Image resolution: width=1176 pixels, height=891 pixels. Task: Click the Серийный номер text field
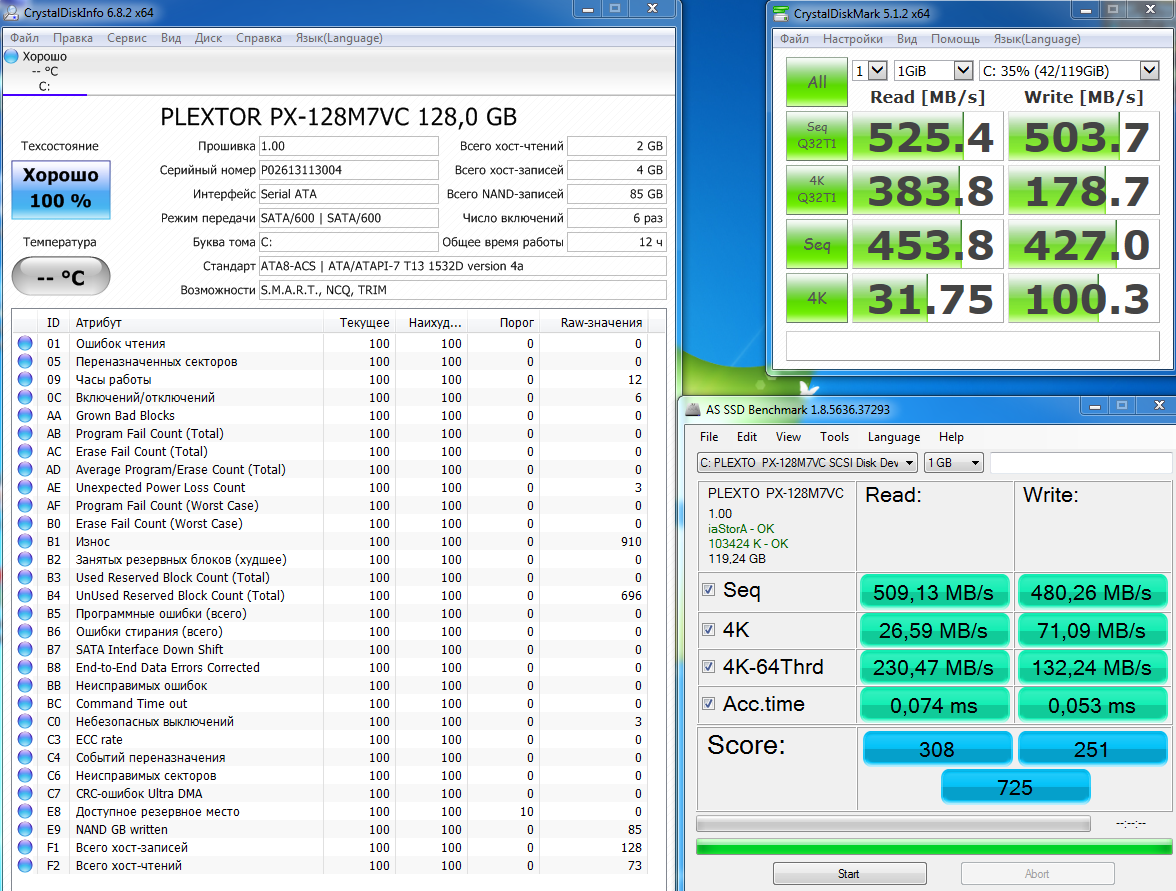[x=348, y=170]
